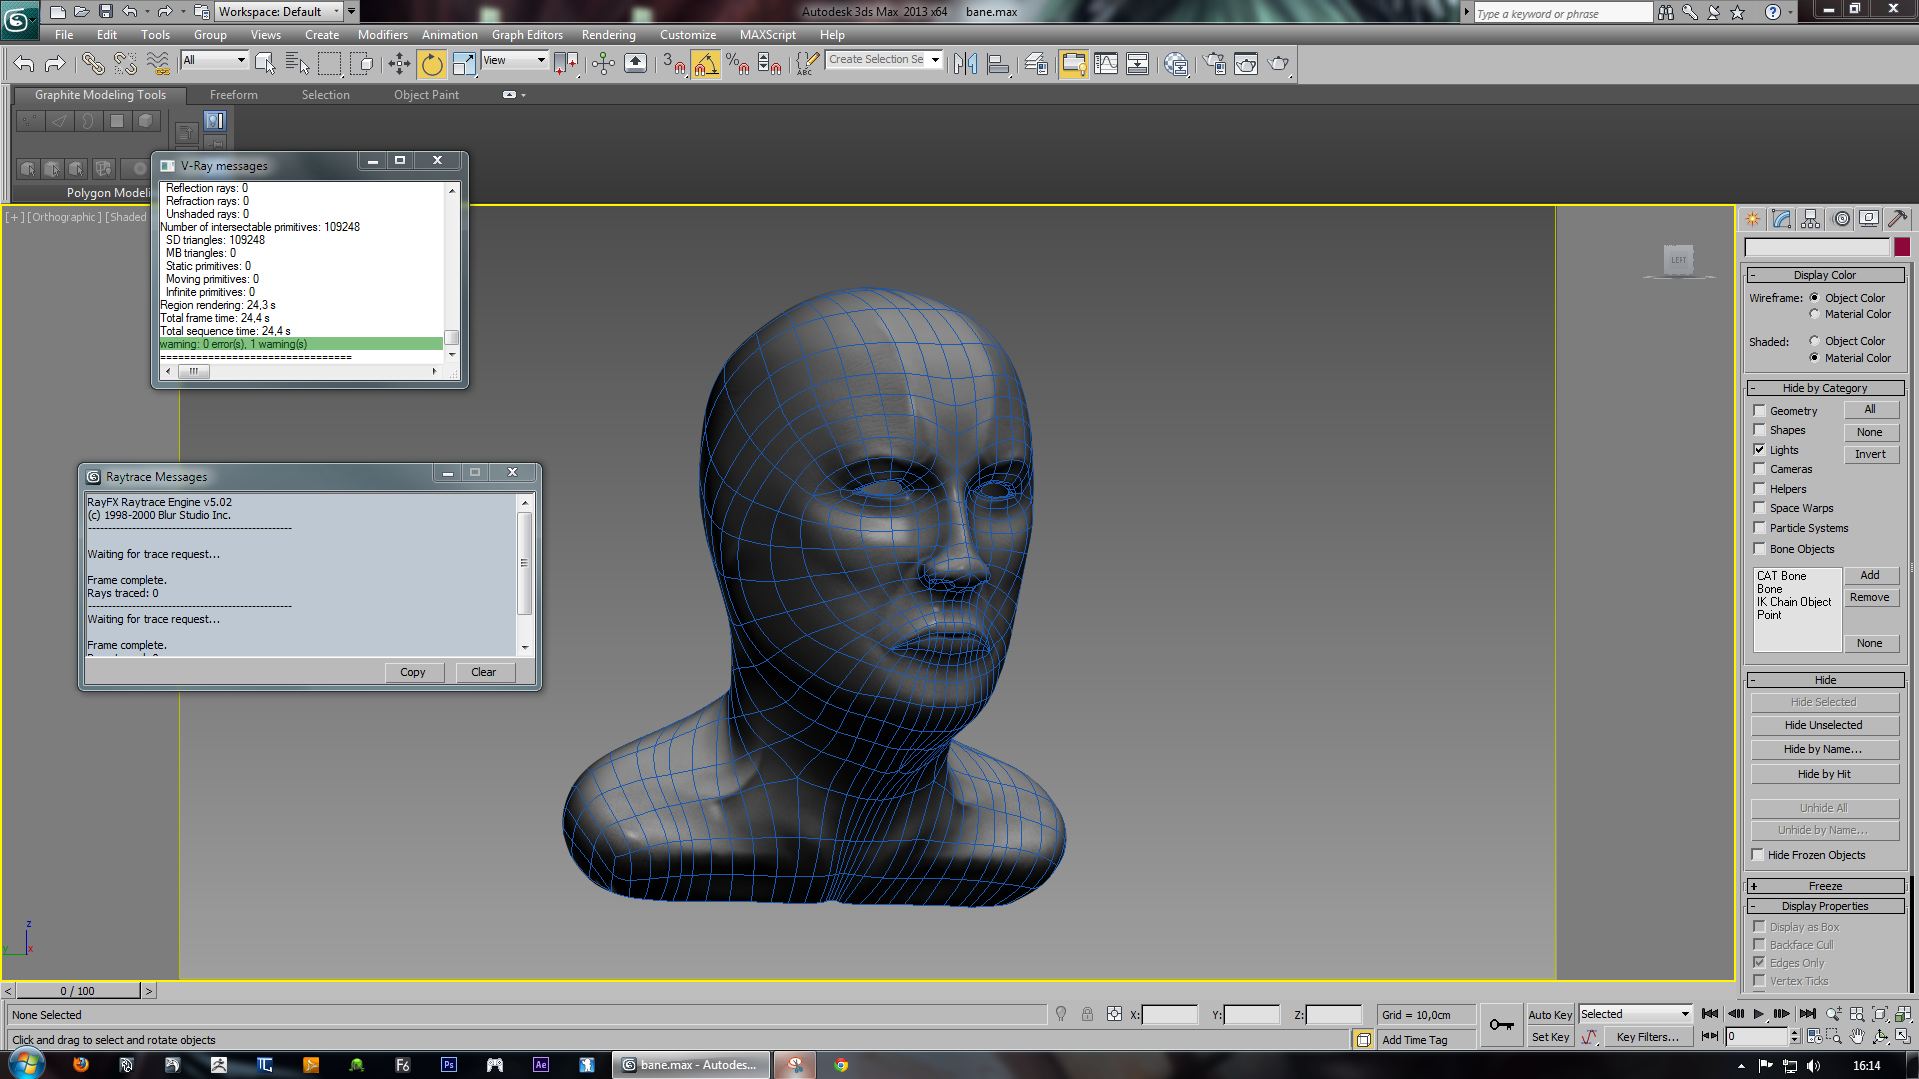Click Clear in Raytrace Messages

coord(483,672)
